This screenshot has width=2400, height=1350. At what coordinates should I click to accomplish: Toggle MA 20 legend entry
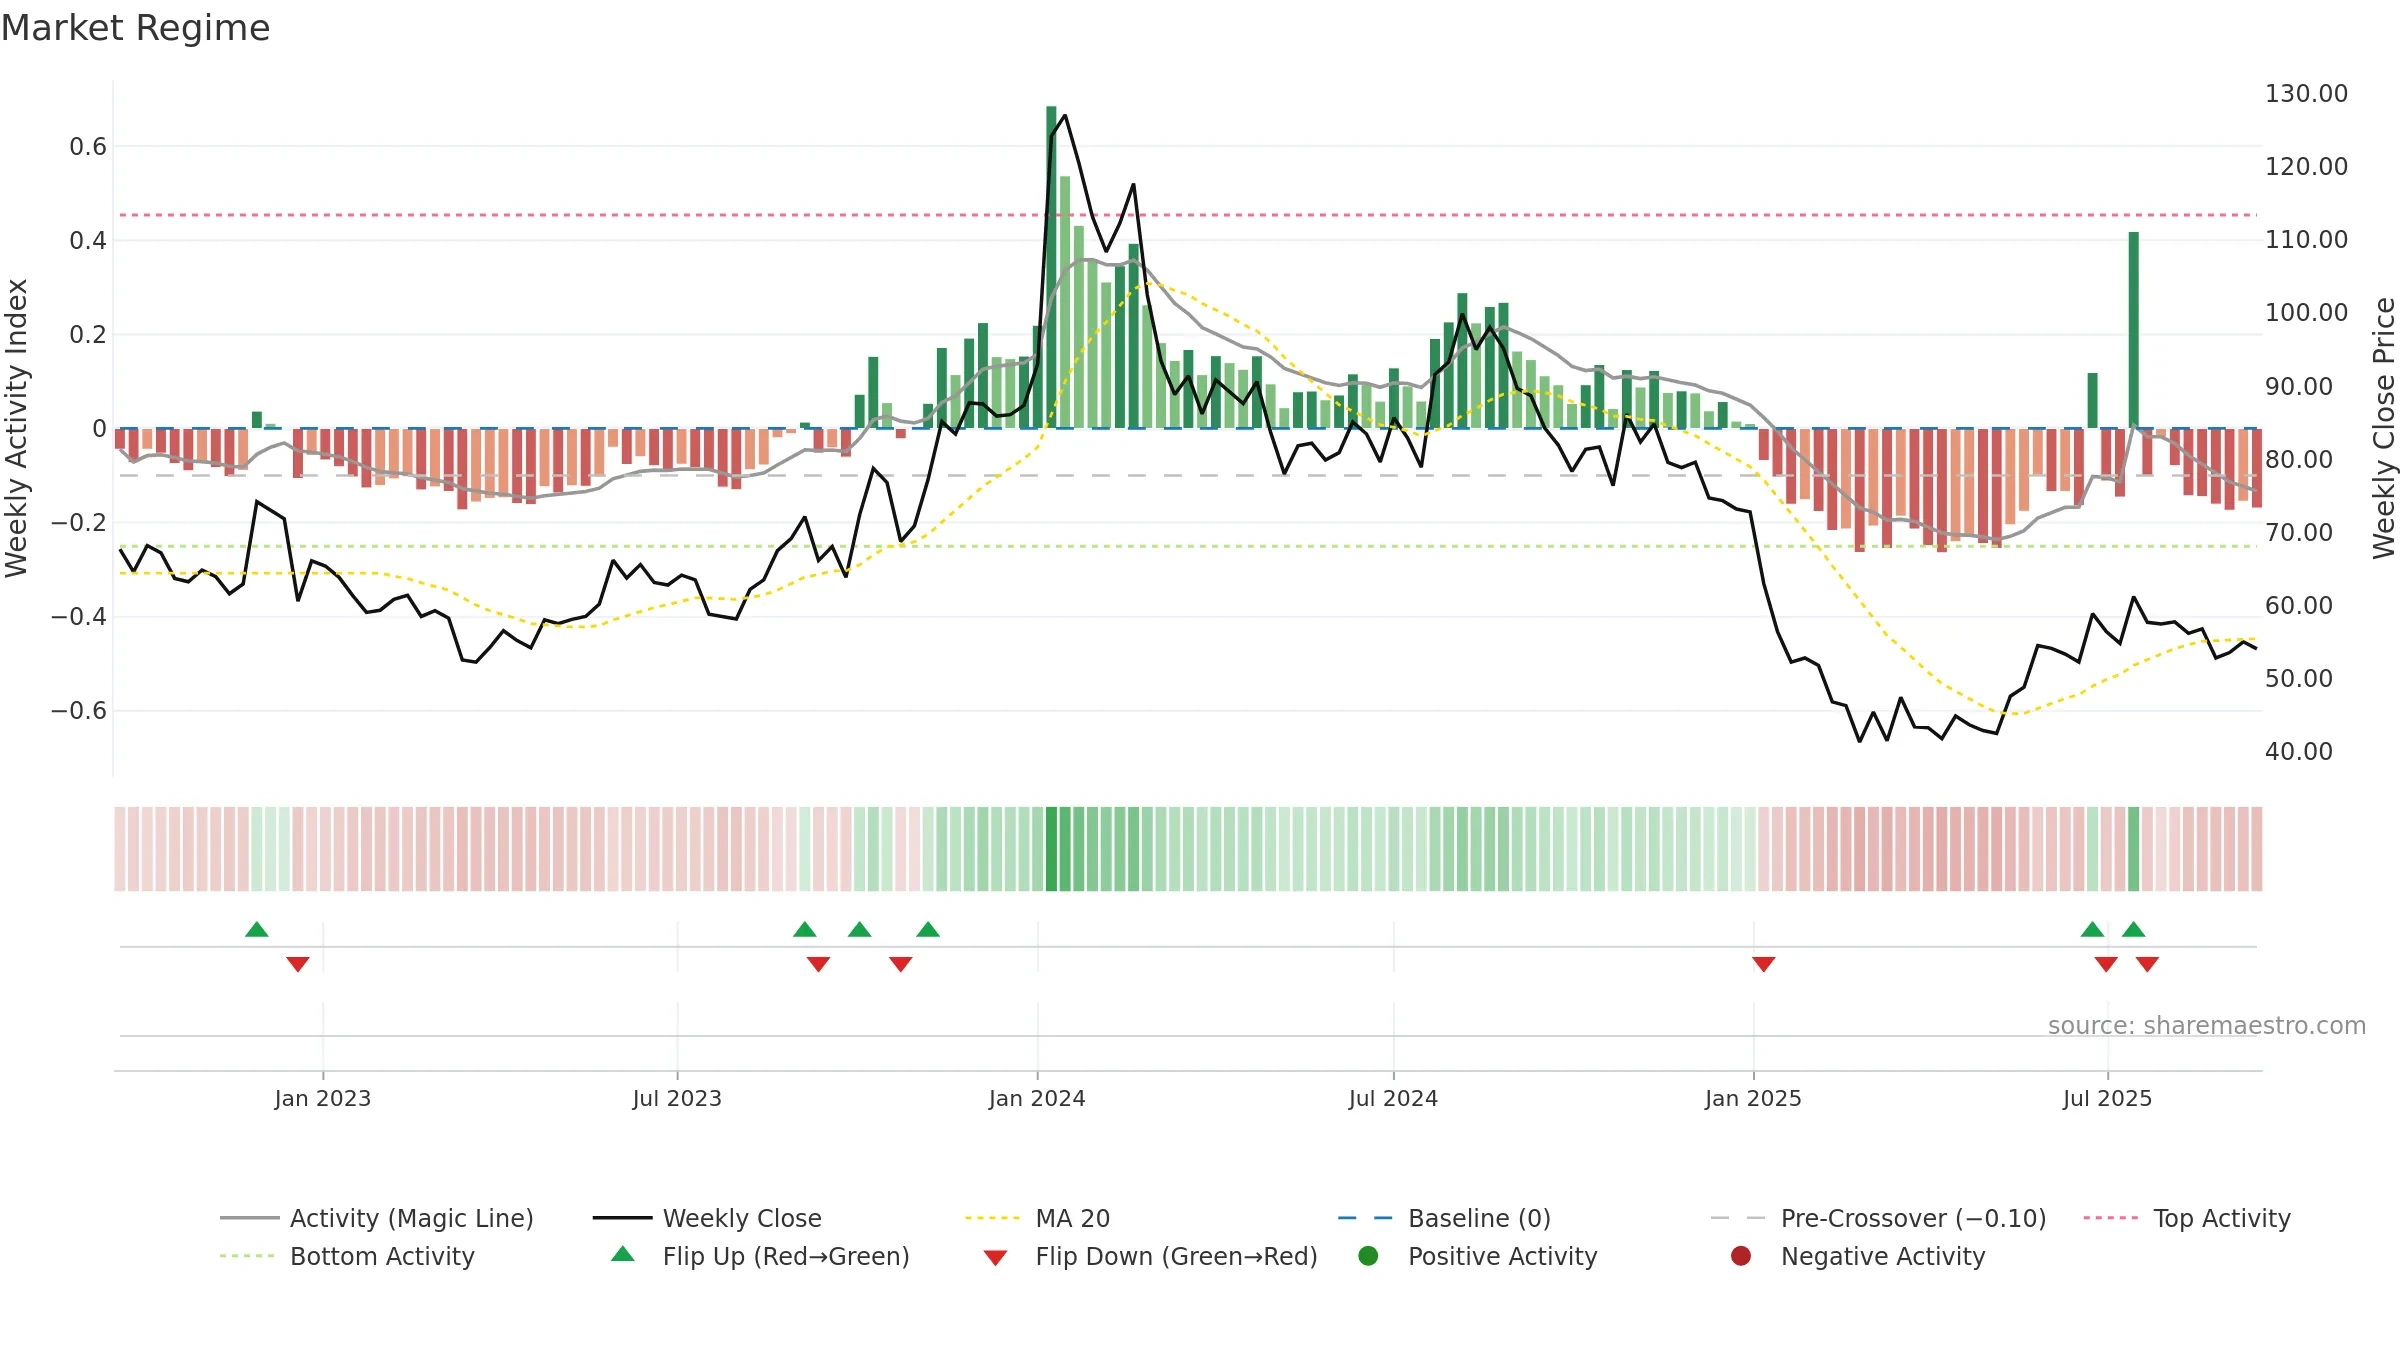(x=1037, y=1218)
